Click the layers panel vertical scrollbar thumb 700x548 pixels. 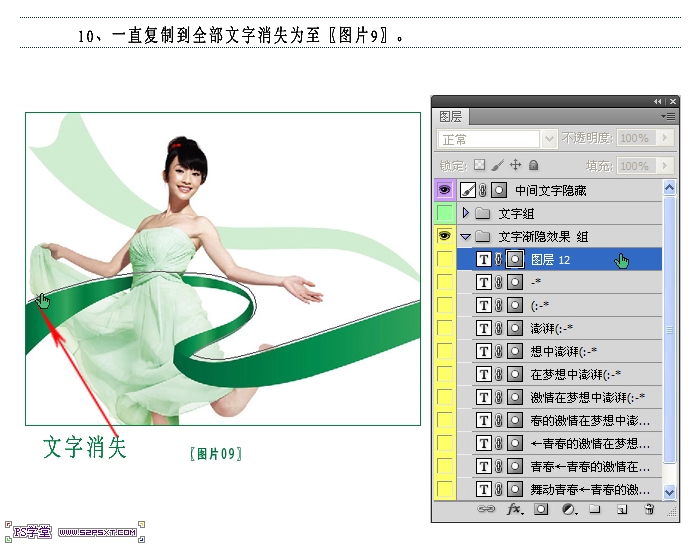point(669,330)
